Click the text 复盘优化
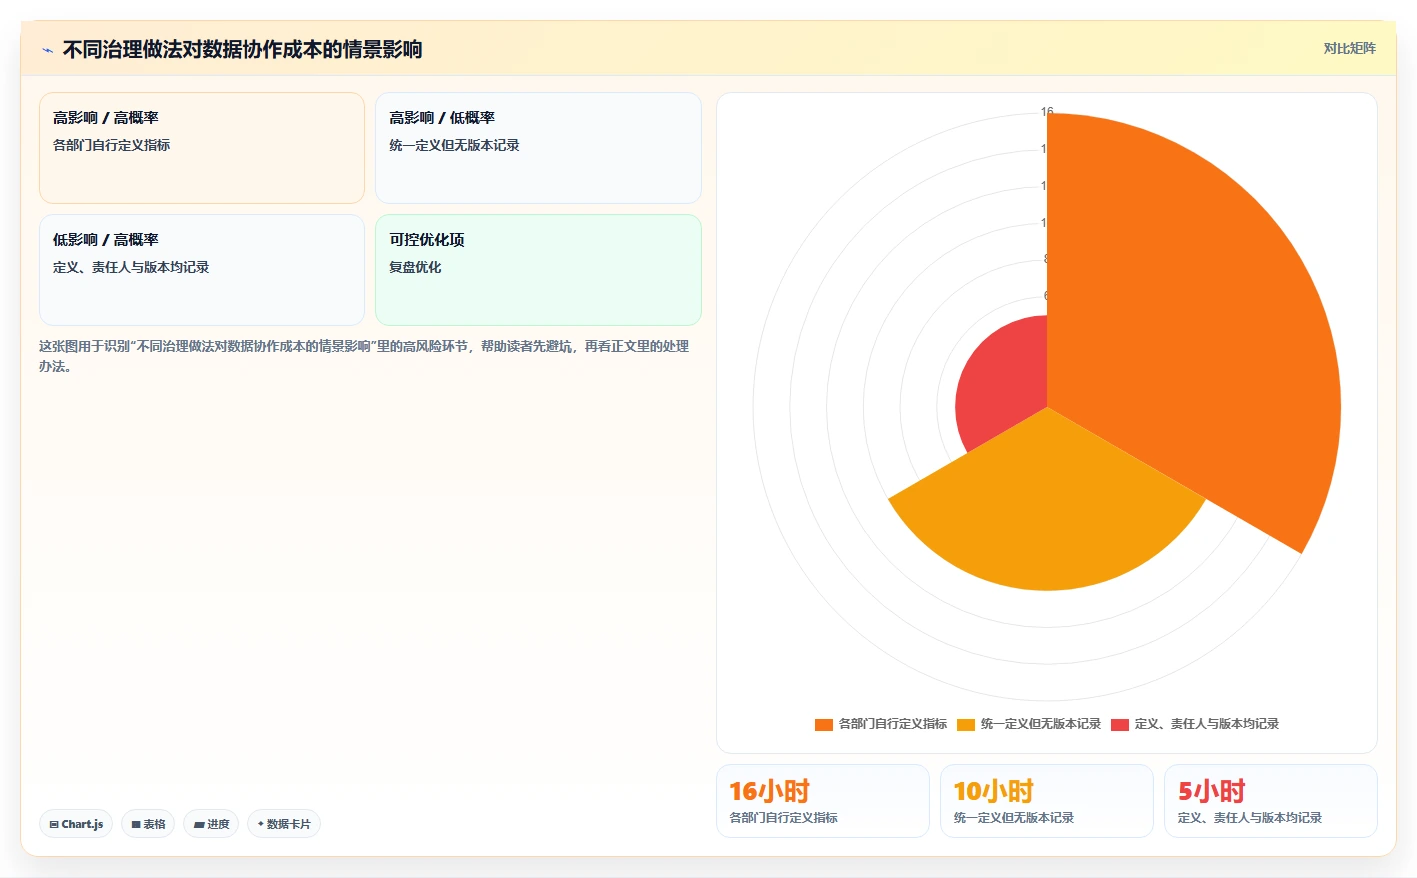Screen dimensions: 1417x878 [x=415, y=267]
